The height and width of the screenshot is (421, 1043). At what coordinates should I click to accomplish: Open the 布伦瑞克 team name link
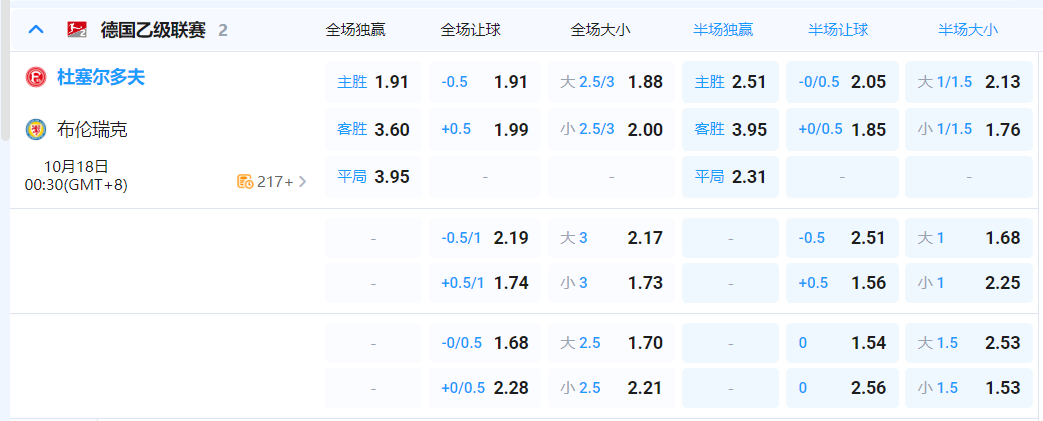pyautogui.click(x=92, y=129)
